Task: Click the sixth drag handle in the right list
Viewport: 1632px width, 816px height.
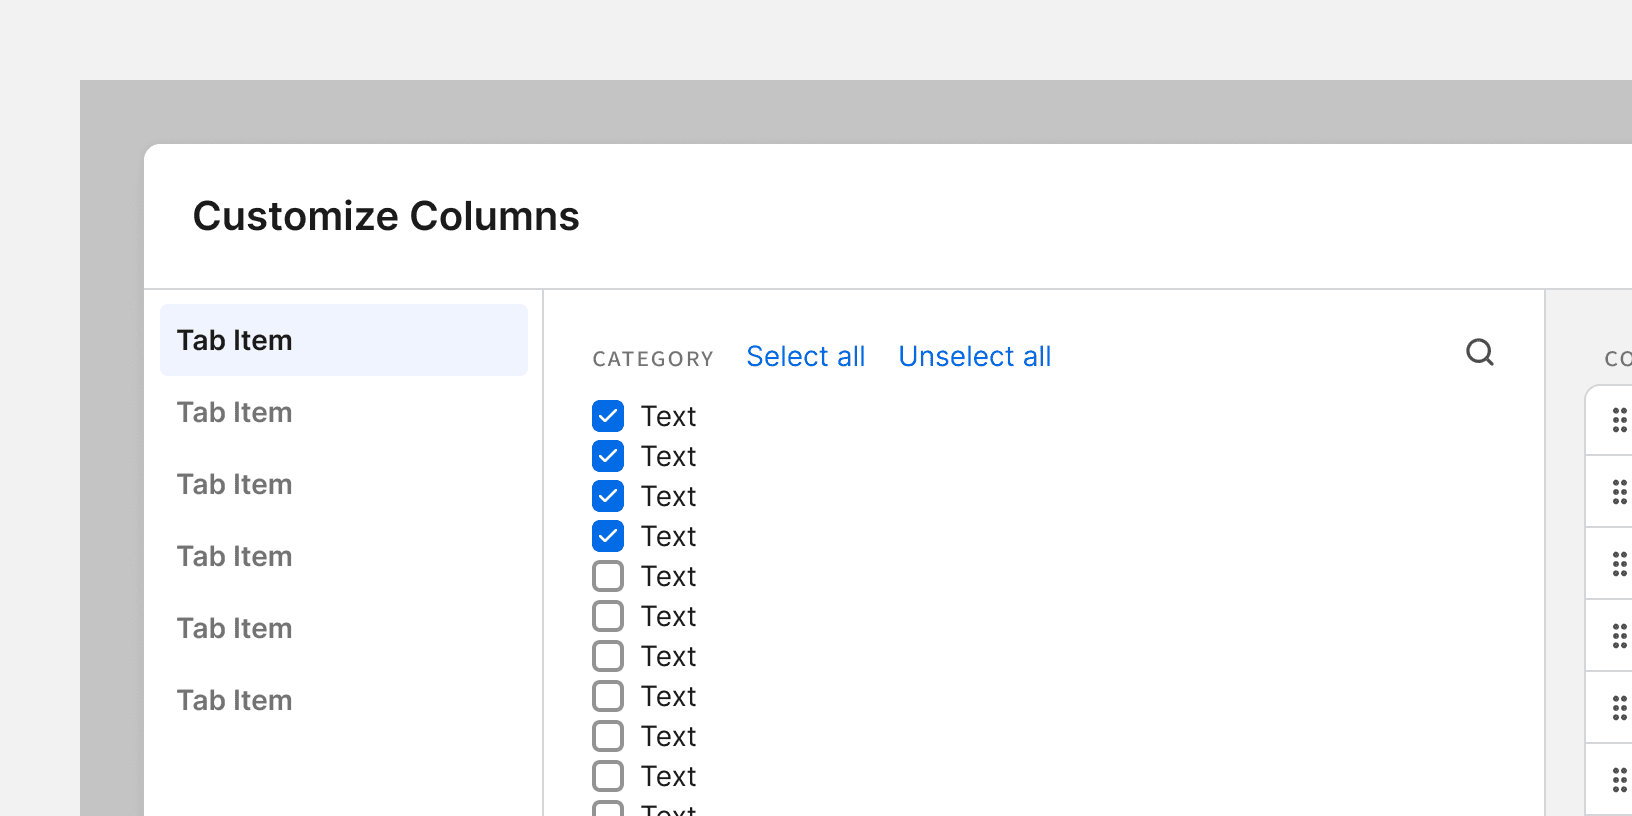Action: click(x=1619, y=779)
